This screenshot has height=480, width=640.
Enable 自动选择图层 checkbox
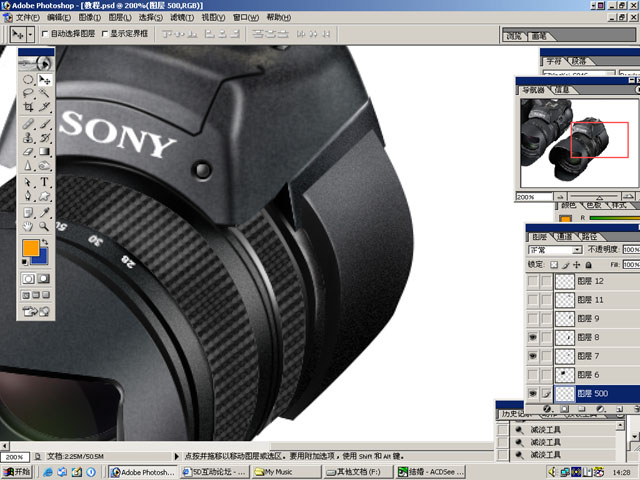pyautogui.click(x=45, y=34)
